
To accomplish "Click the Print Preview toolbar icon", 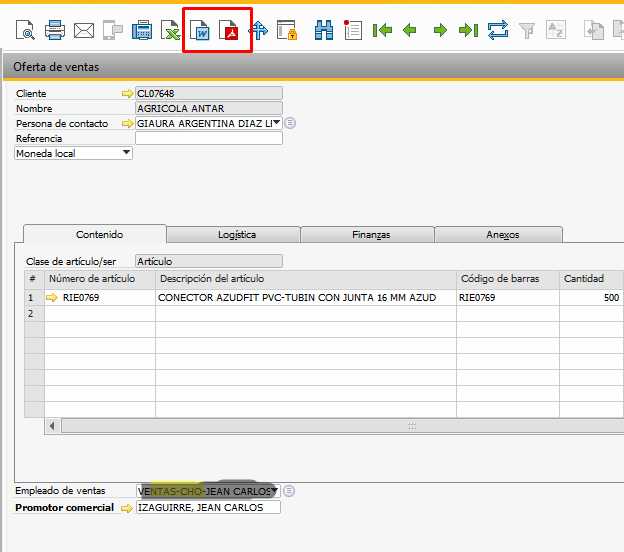I will click(x=26, y=31).
